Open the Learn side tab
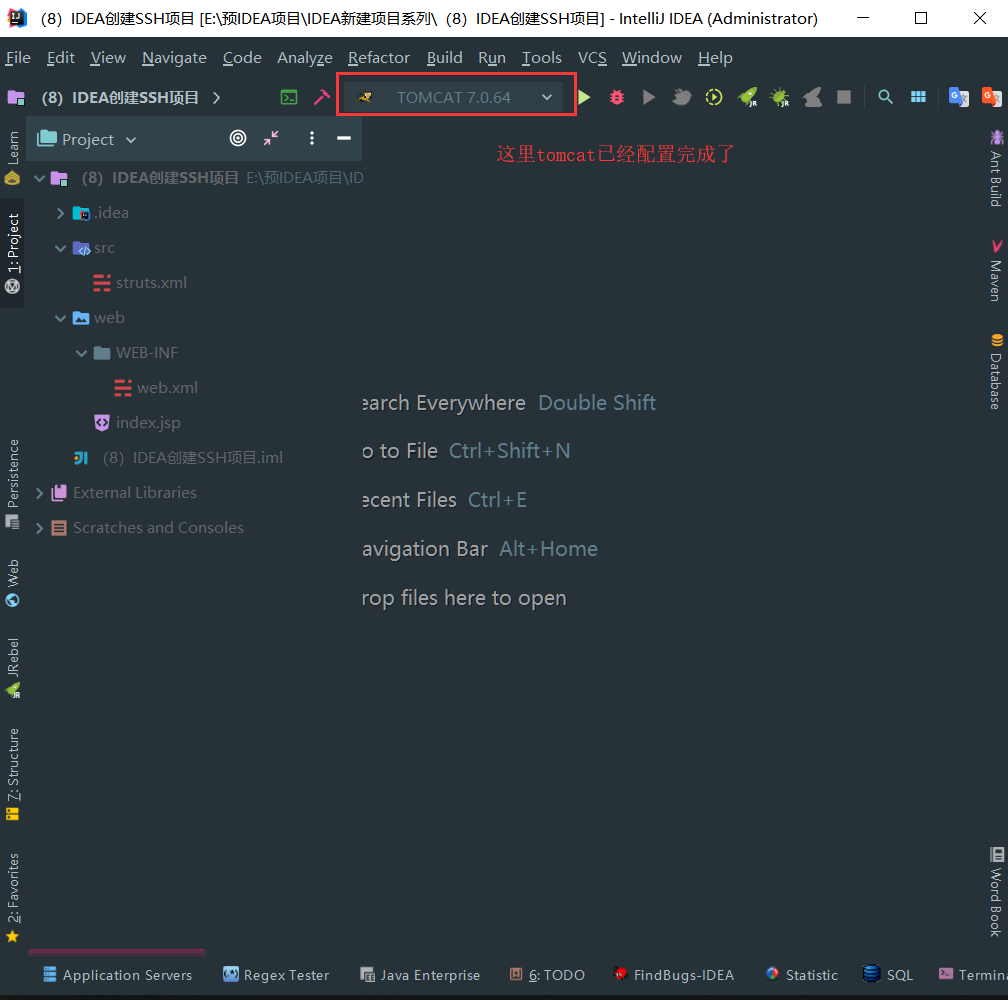 point(12,157)
